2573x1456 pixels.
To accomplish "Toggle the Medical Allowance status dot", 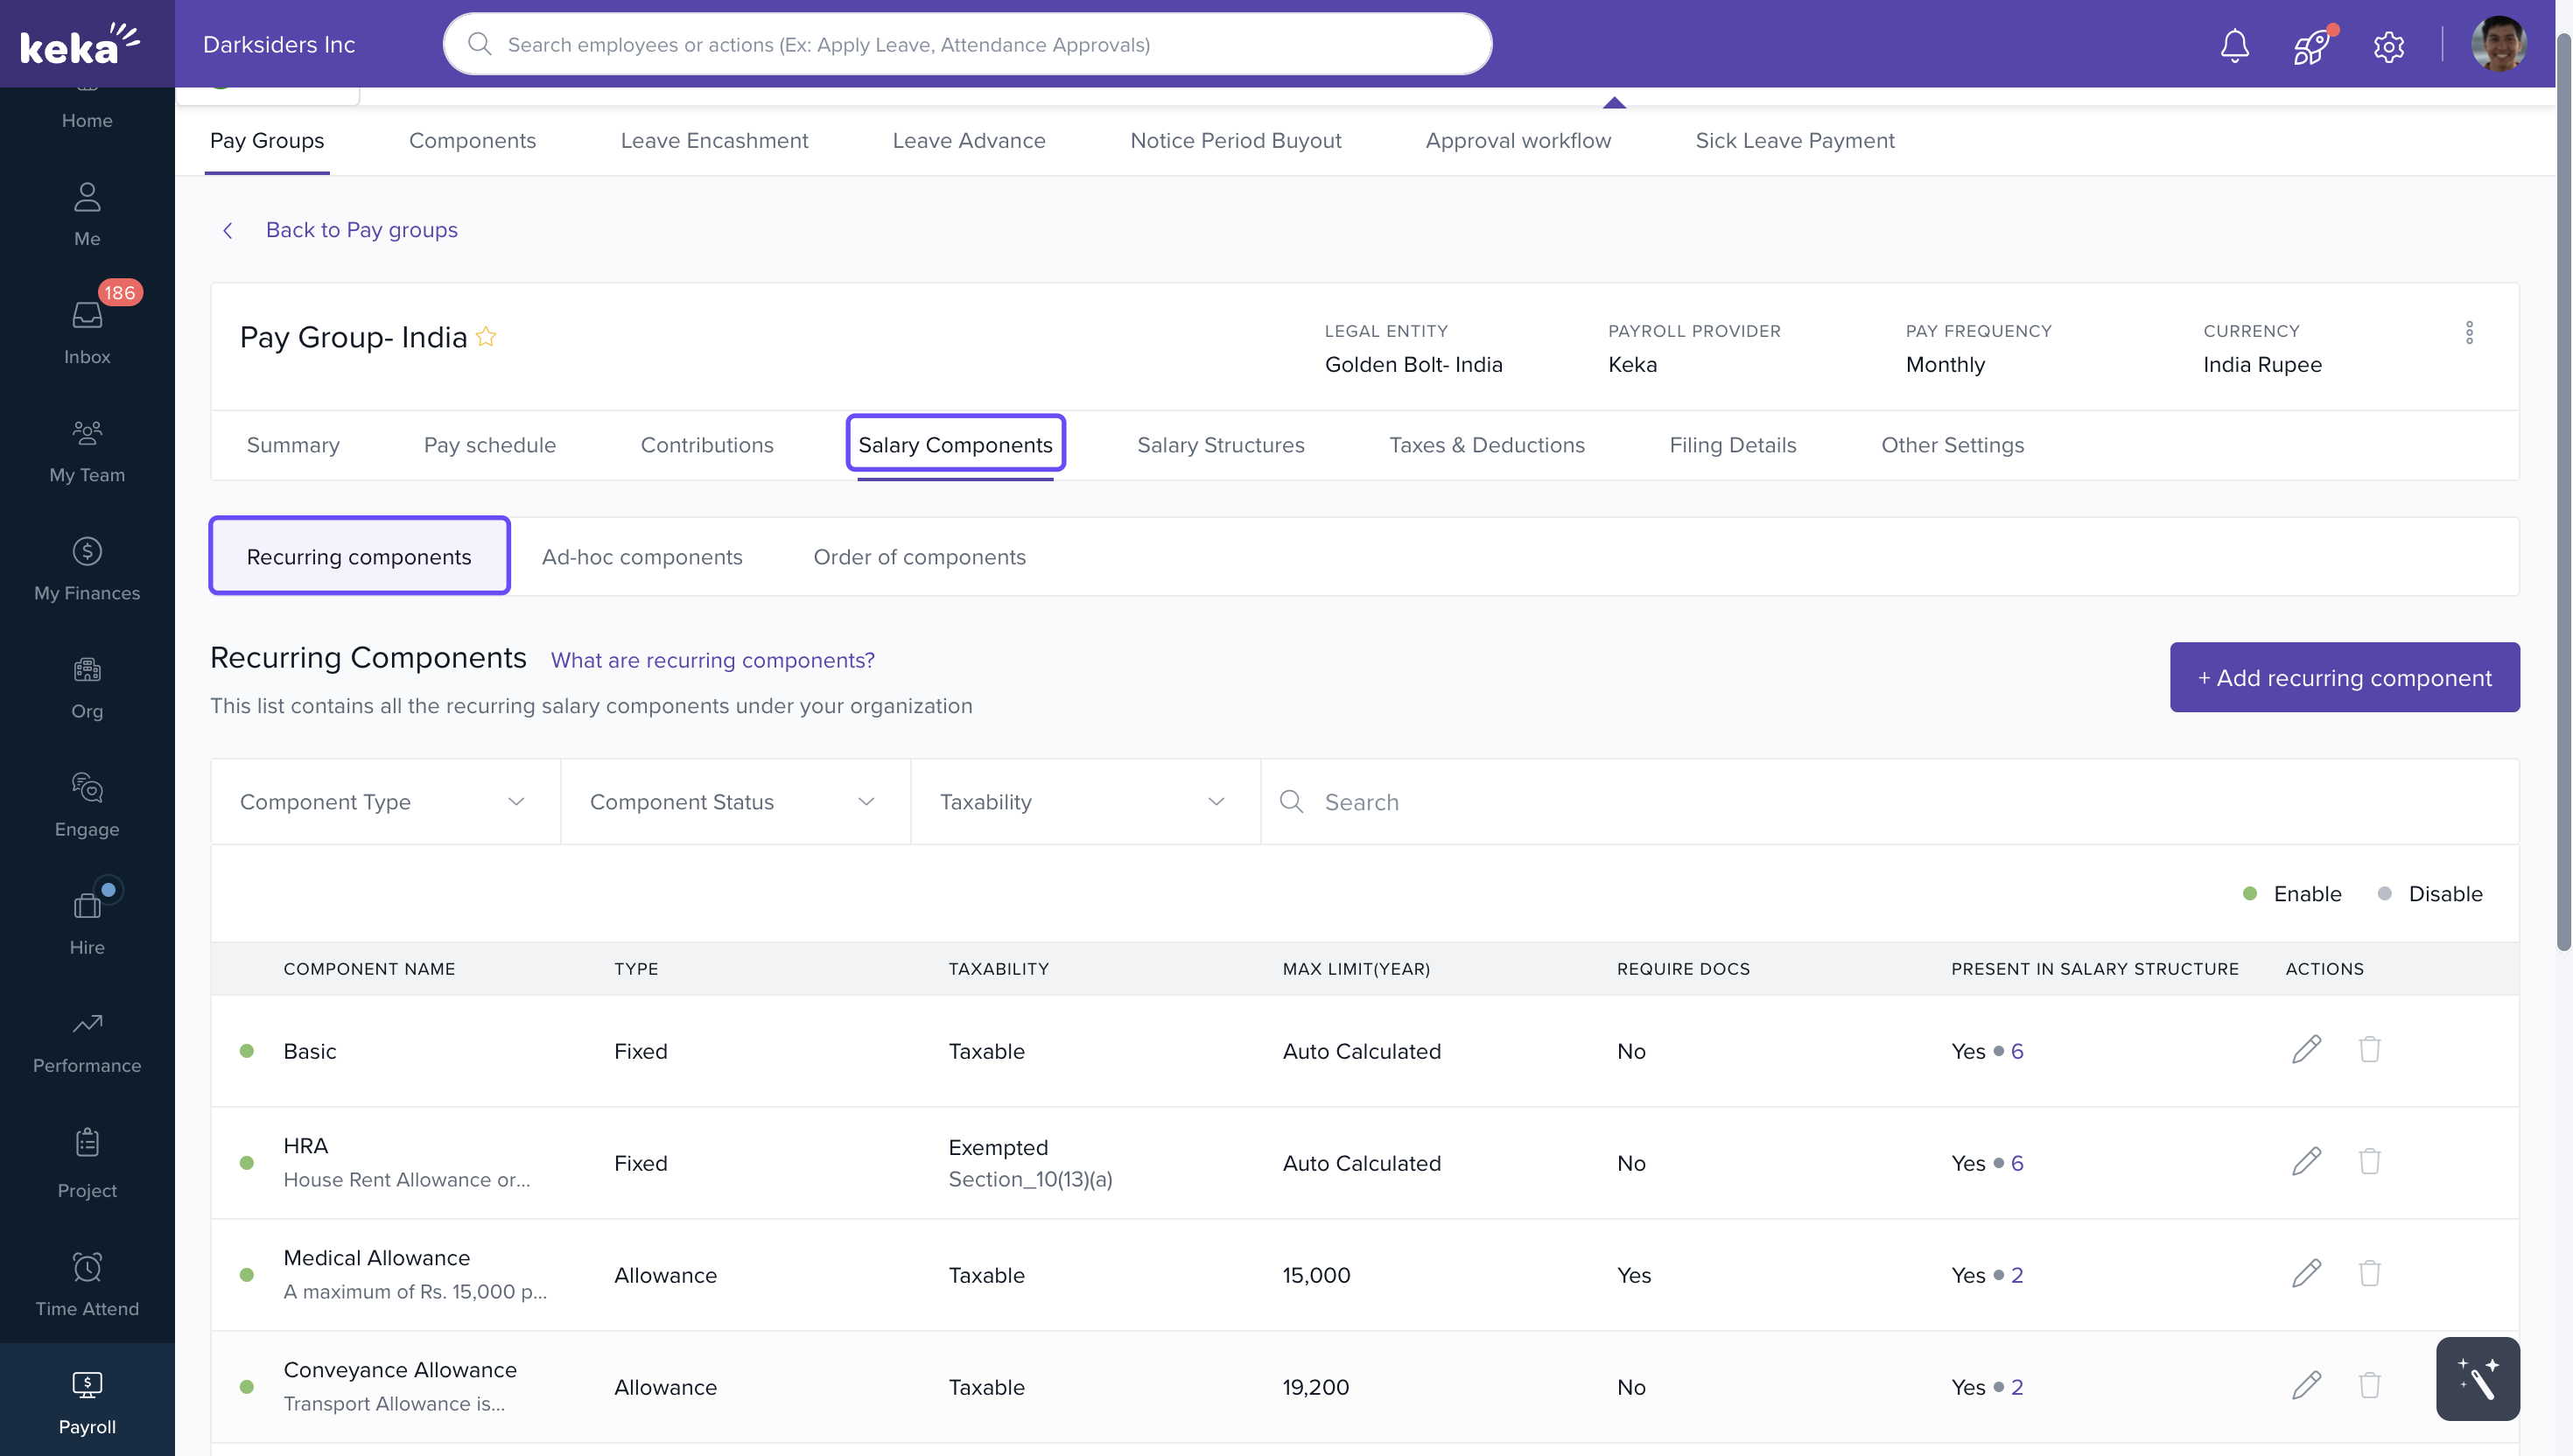I will click(247, 1275).
